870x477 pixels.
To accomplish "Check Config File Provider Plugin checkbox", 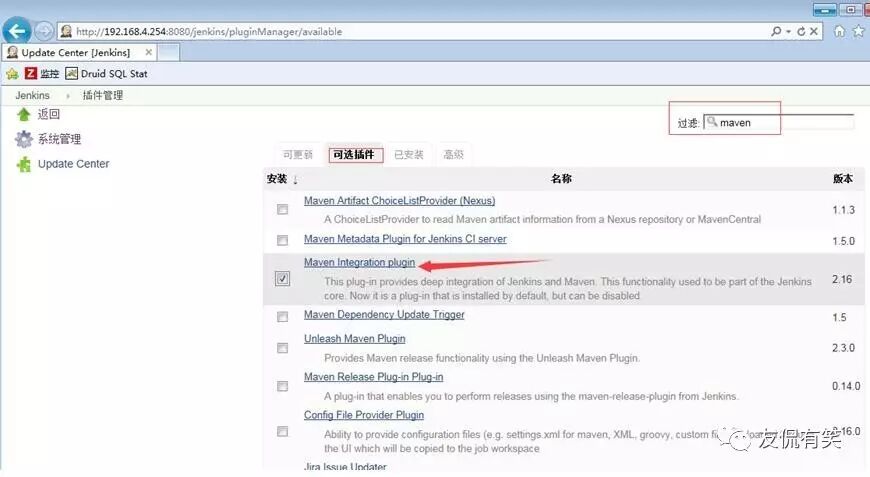I will point(282,432).
